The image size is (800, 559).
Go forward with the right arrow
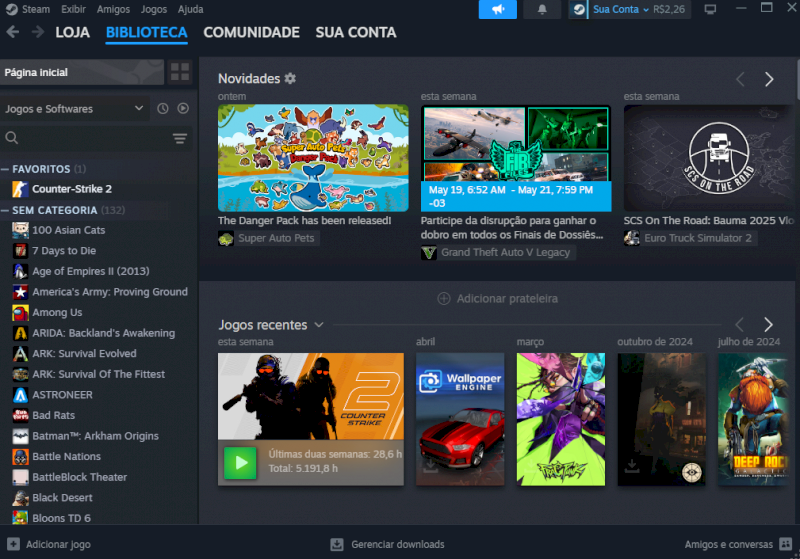(x=38, y=32)
